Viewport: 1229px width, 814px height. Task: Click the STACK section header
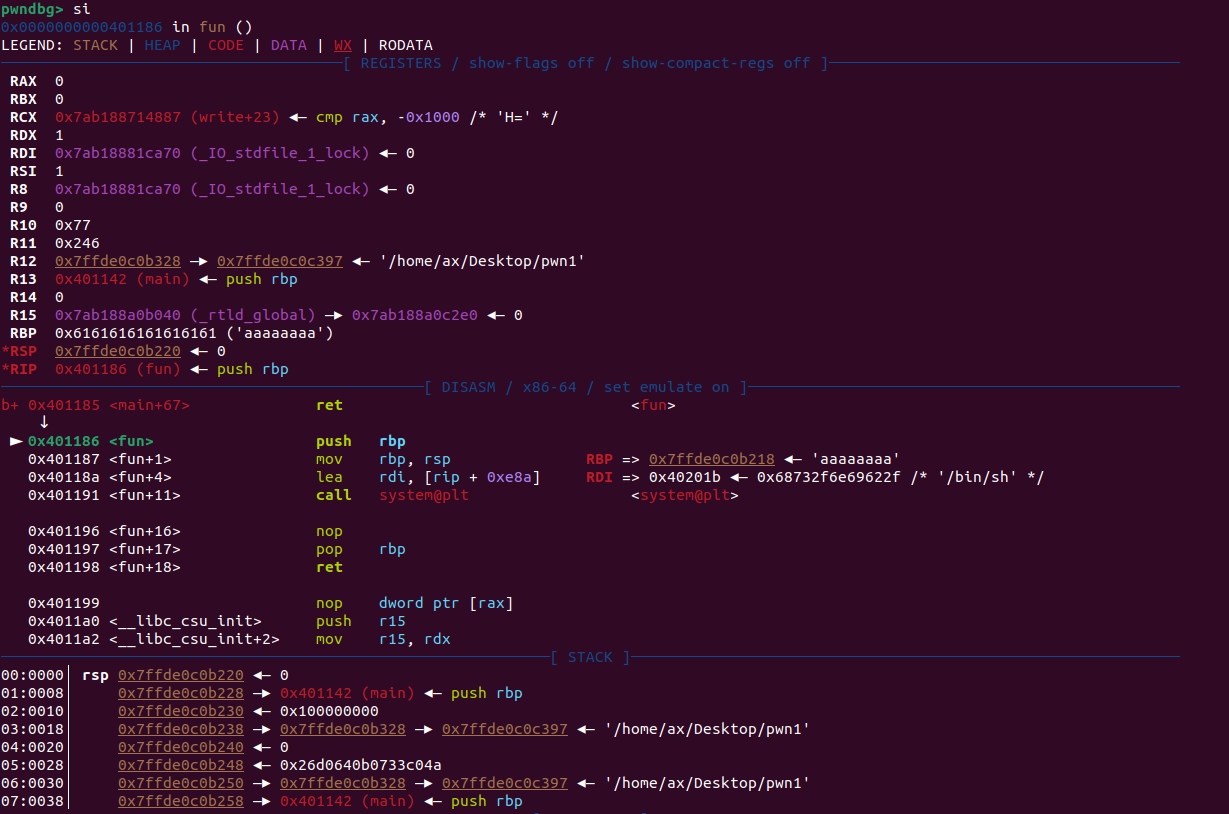tap(590, 657)
